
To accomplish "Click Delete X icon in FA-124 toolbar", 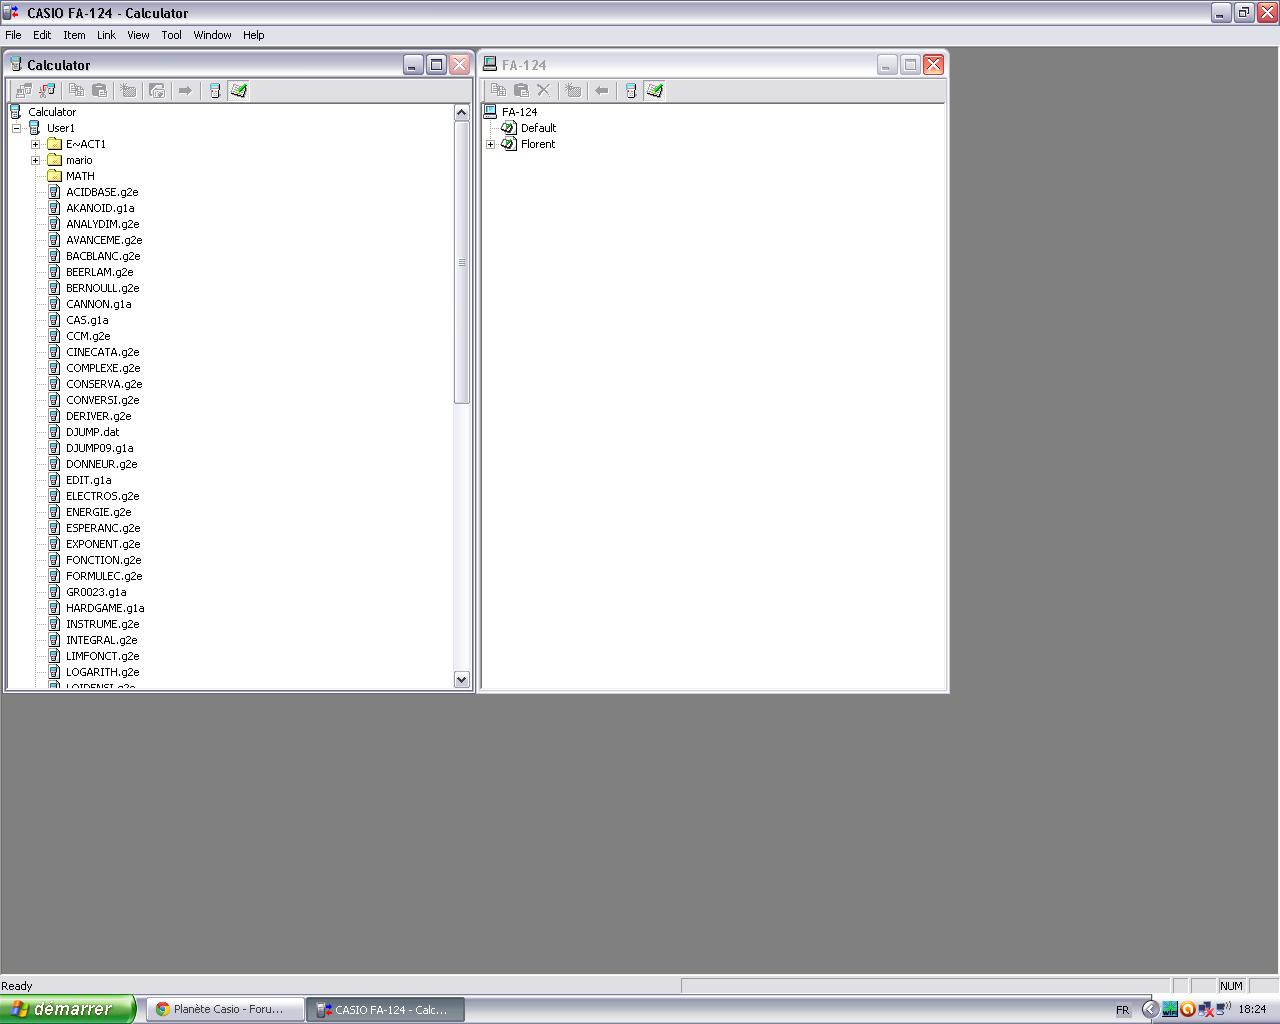I will coord(544,90).
